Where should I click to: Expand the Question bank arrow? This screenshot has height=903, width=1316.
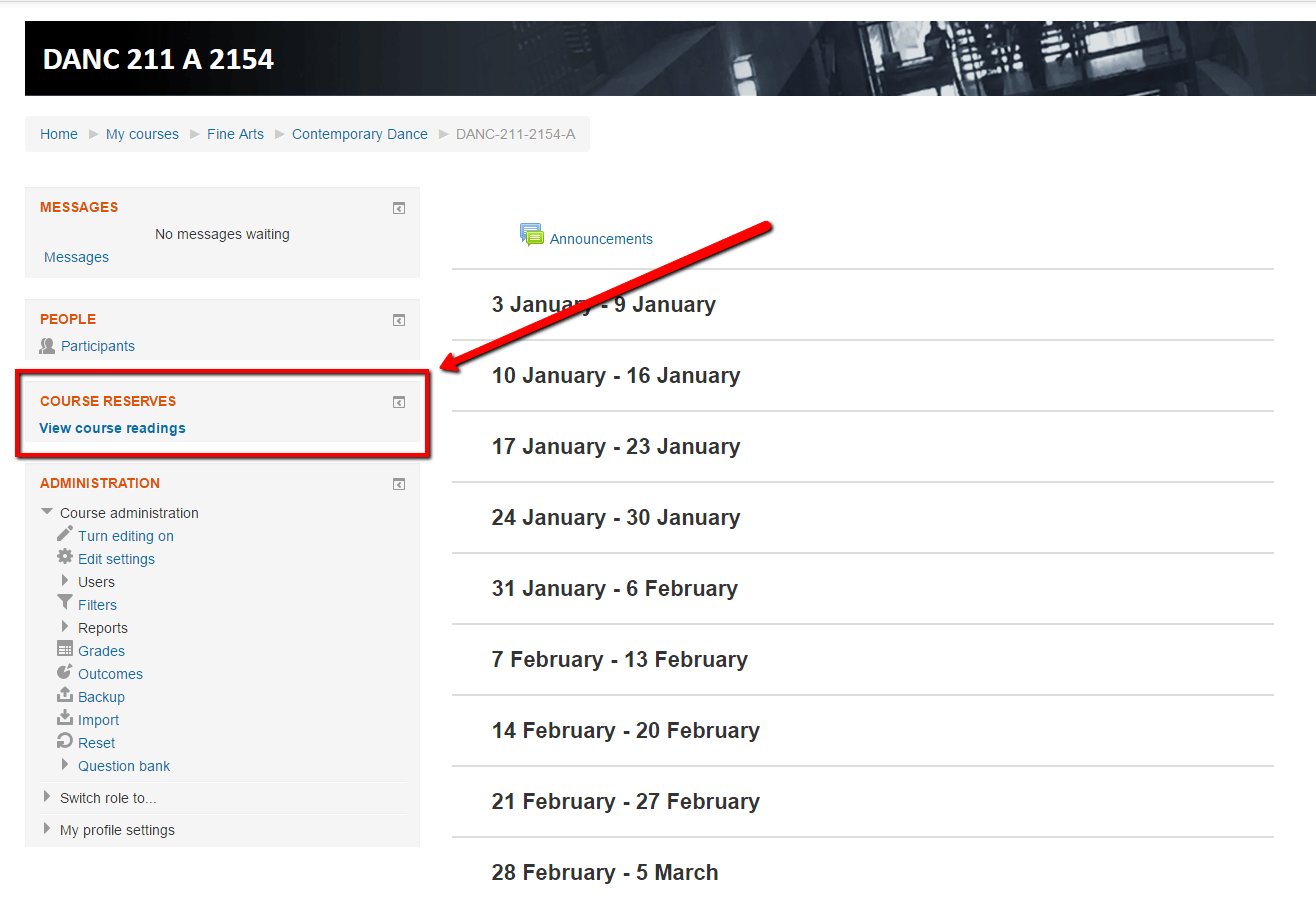(65, 765)
